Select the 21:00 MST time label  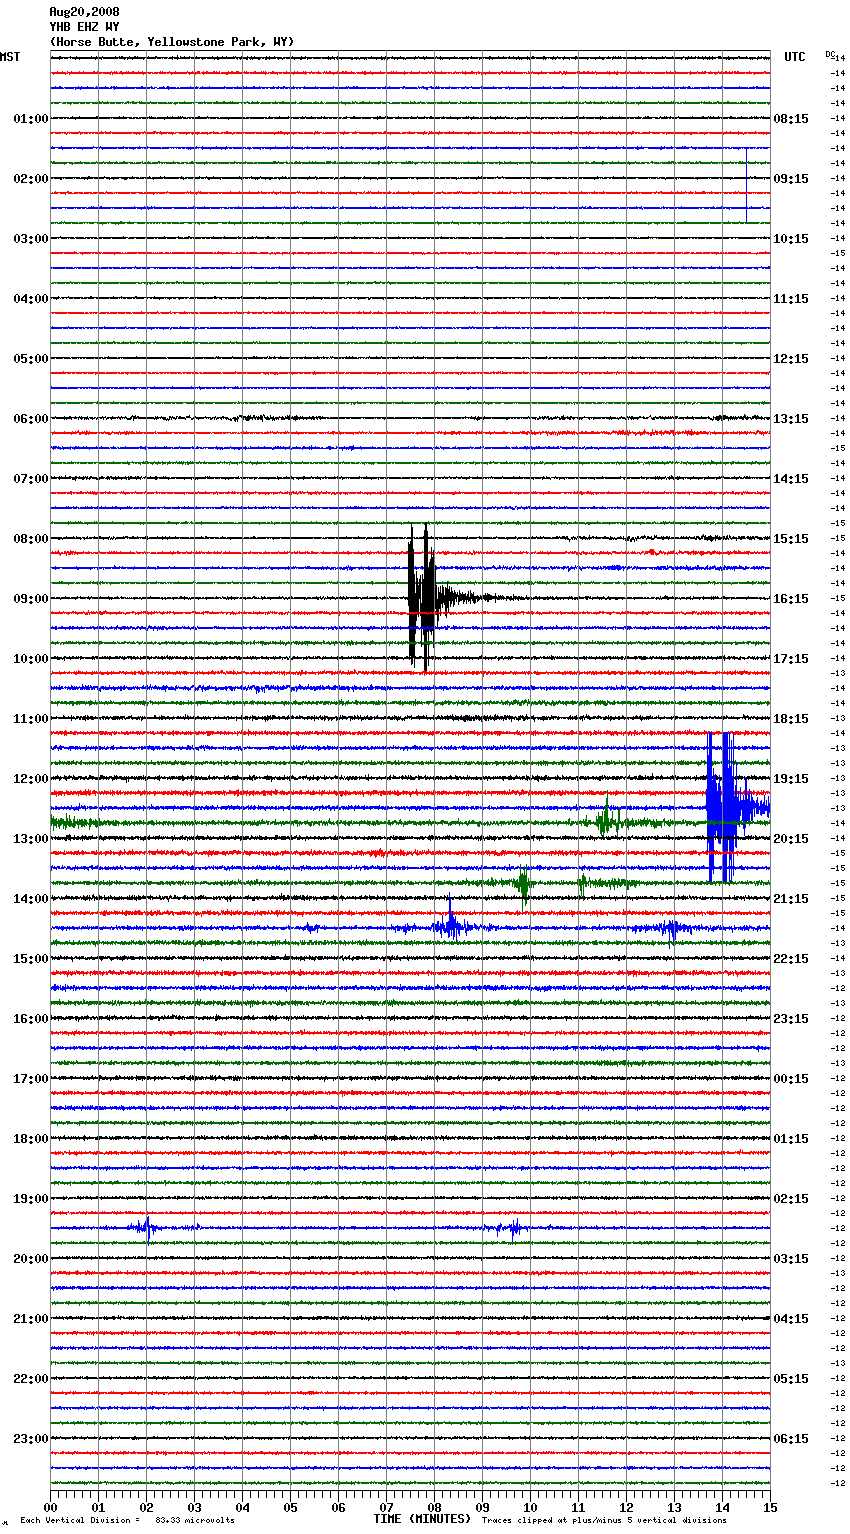click(x=30, y=1319)
